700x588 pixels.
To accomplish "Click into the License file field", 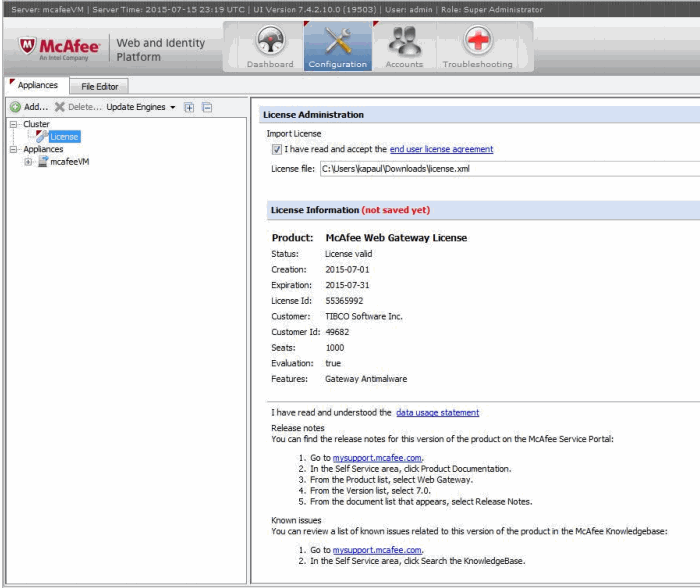I will 510,169.
